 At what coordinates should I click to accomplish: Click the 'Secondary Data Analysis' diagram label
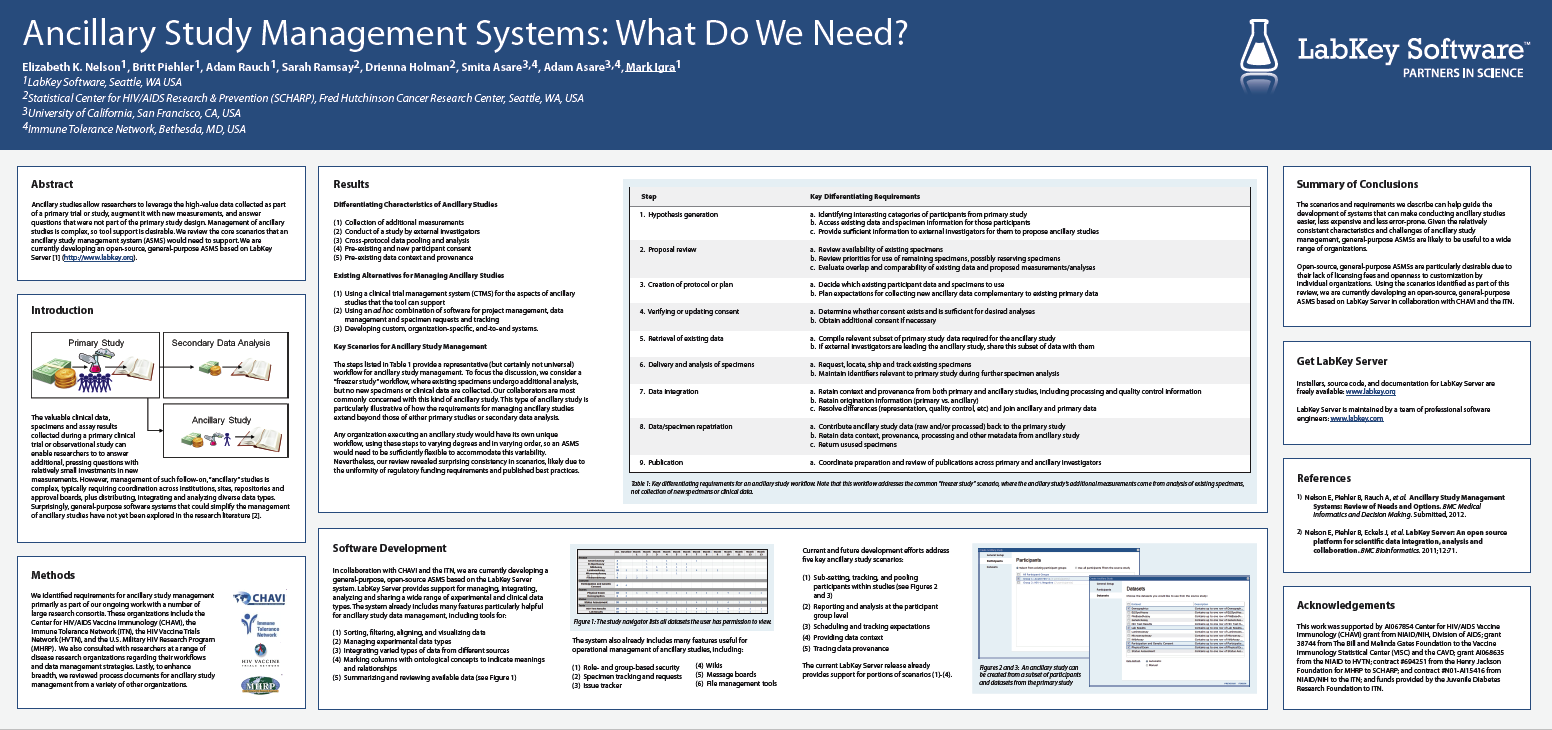coord(221,343)
